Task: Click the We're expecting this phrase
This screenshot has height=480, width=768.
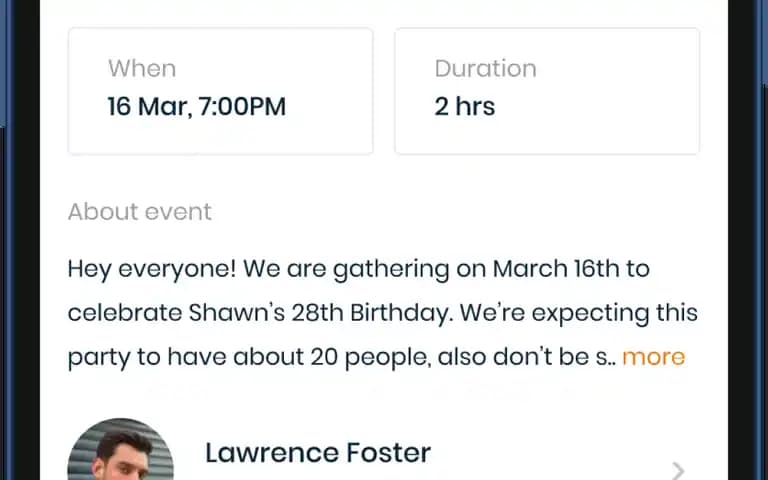Action: coord(578,313)
